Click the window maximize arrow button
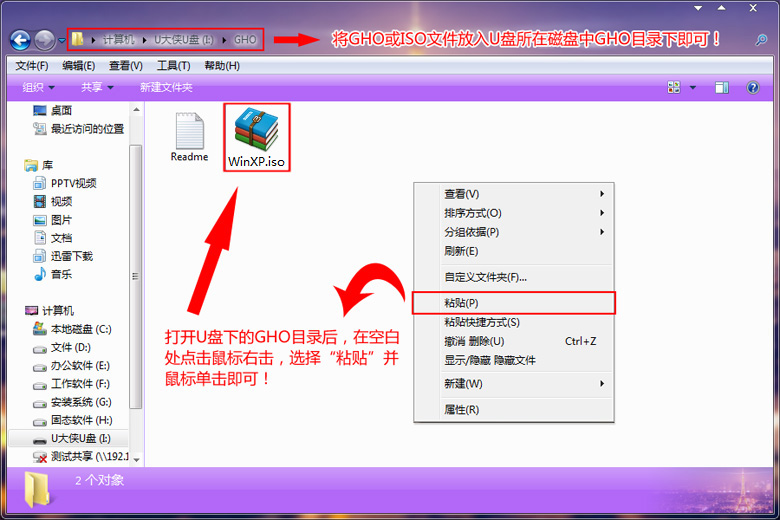 click(x=721, y=8)
